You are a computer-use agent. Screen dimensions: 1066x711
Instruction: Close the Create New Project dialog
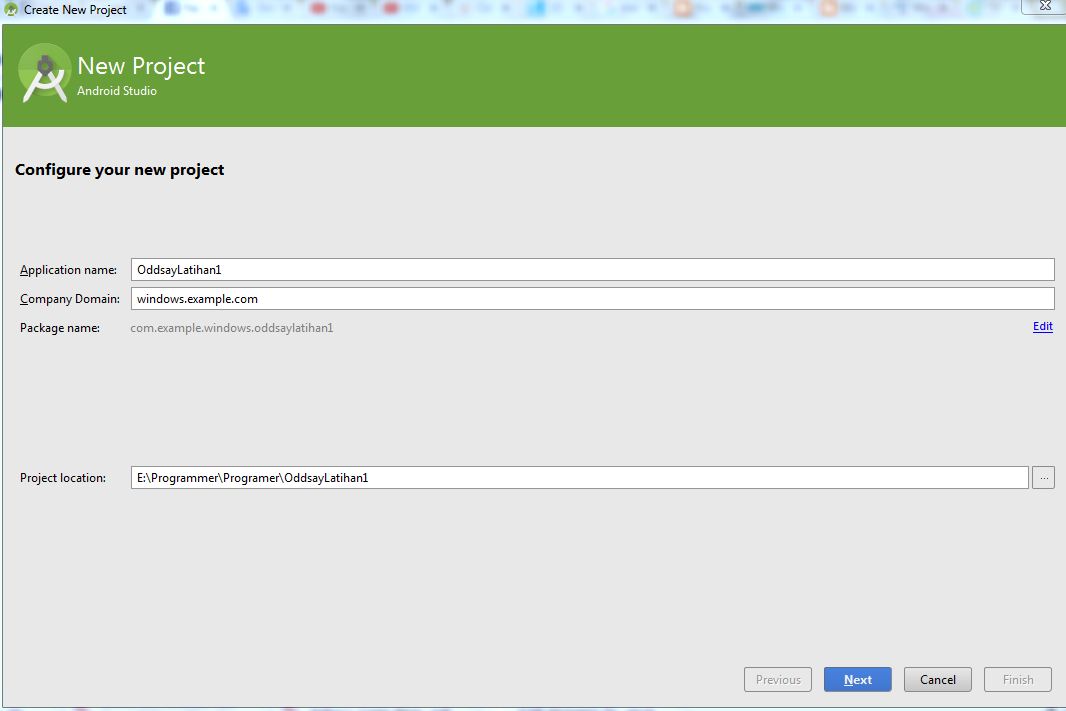click(x=1045, y=6)
